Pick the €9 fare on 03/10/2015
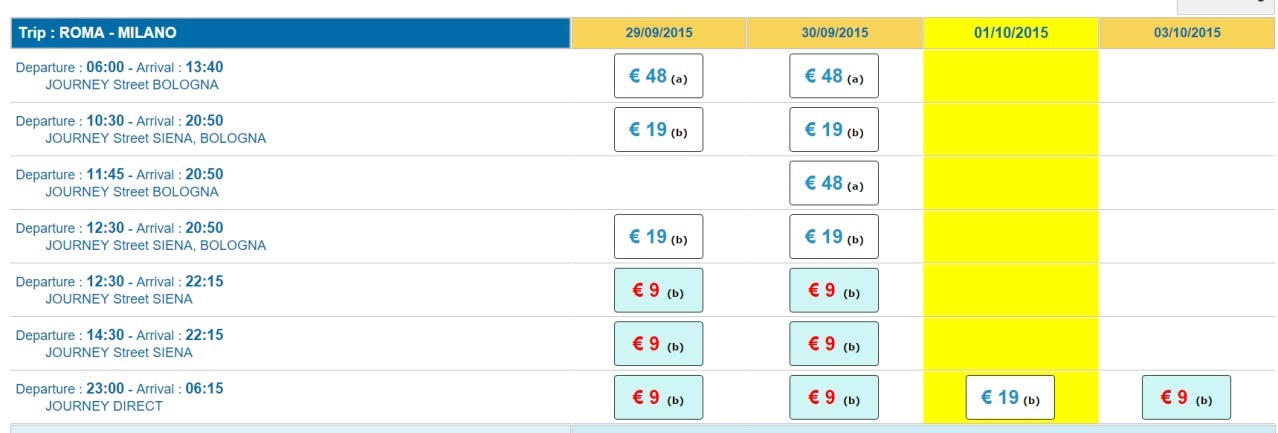The width and height of the screenshot is (1278, 433). click(1186, 398)
